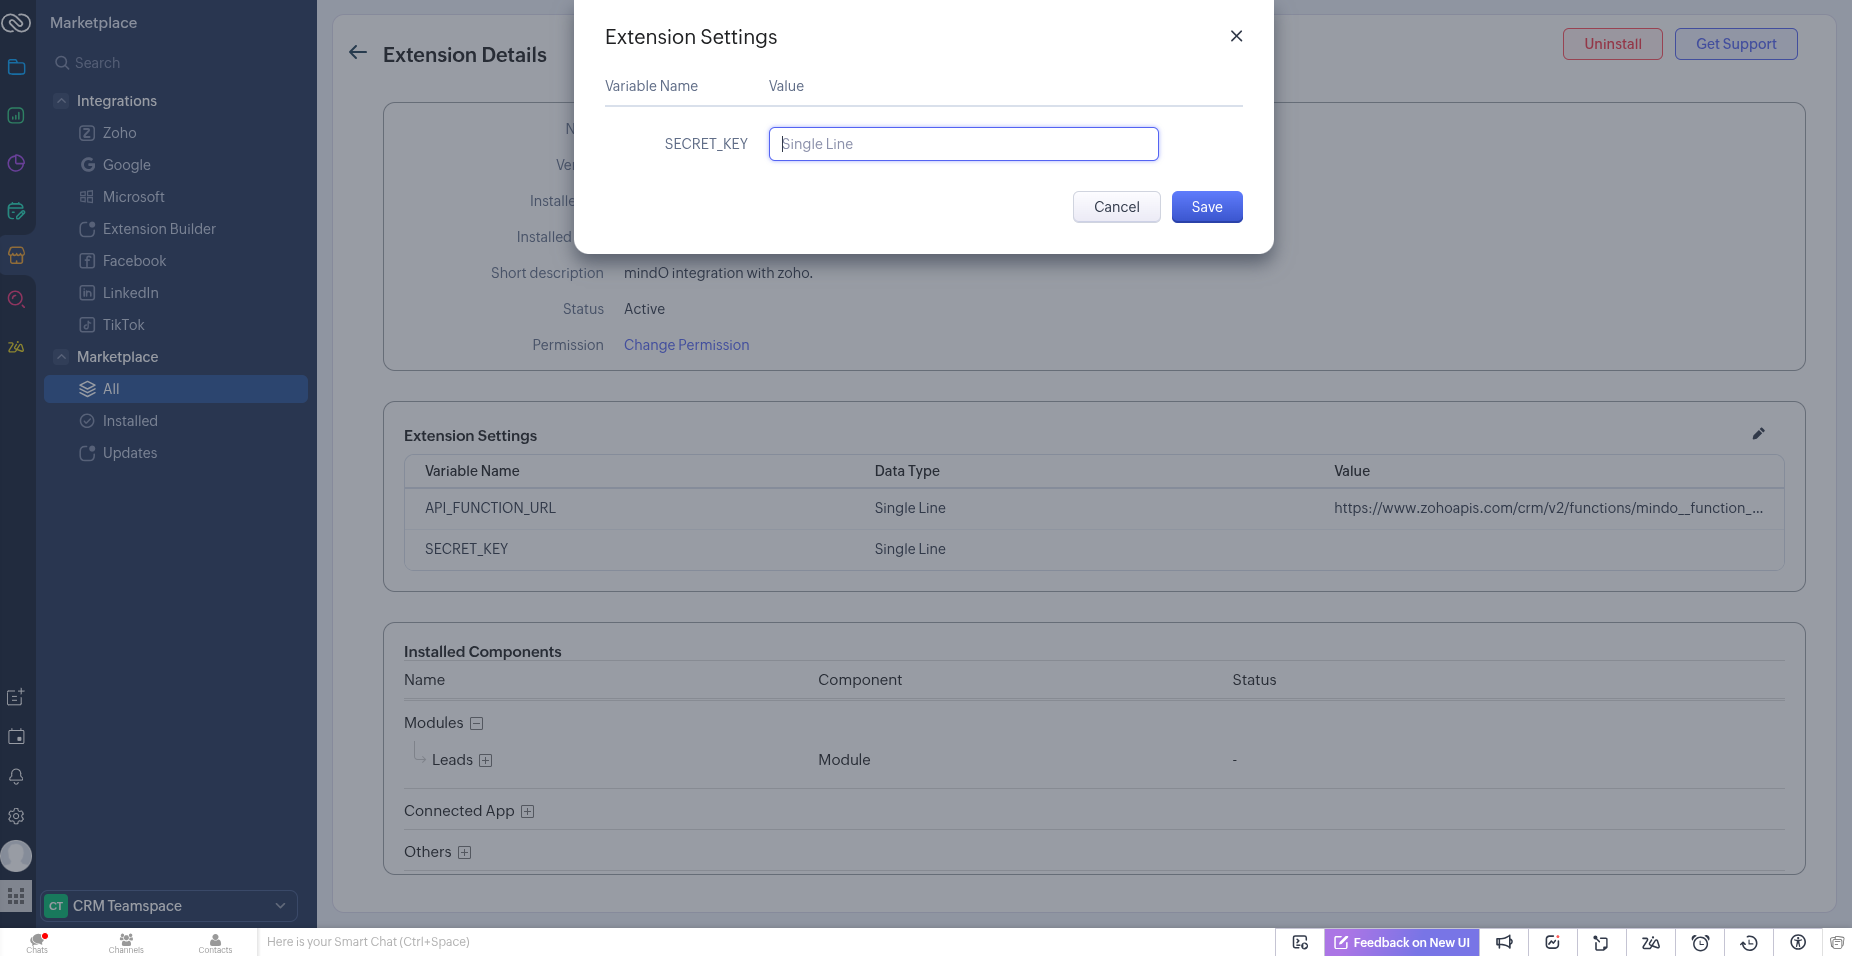Collapse the Integrations group in sidebar

coord(62,101)
